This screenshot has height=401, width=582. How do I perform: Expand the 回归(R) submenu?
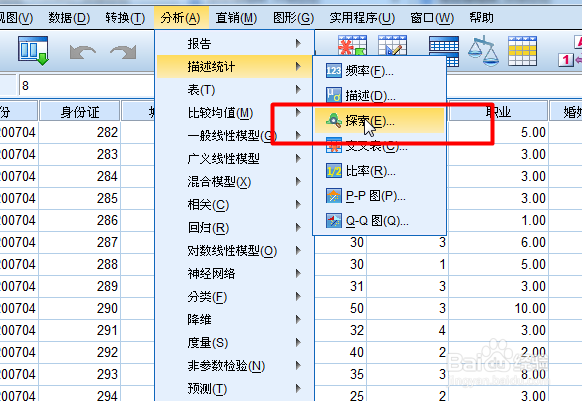235,228
